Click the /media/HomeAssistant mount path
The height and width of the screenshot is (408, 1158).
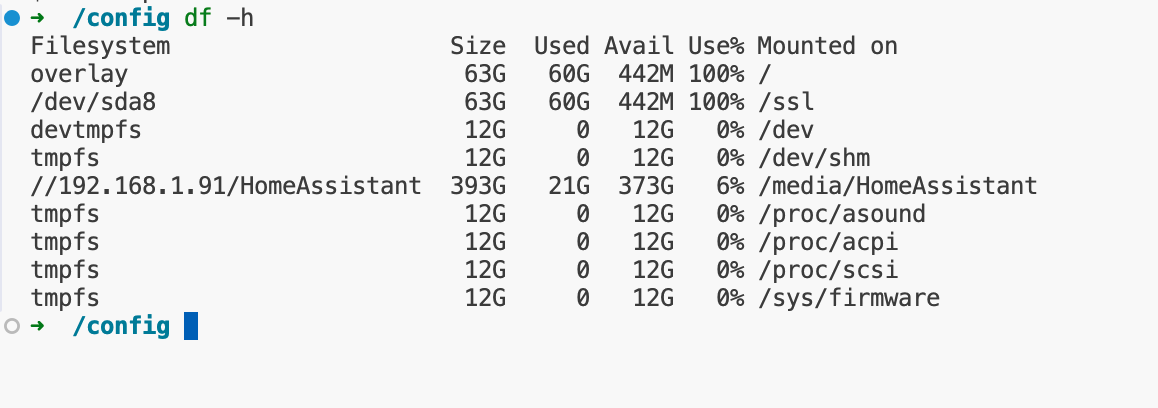click(x=897, y=186)
